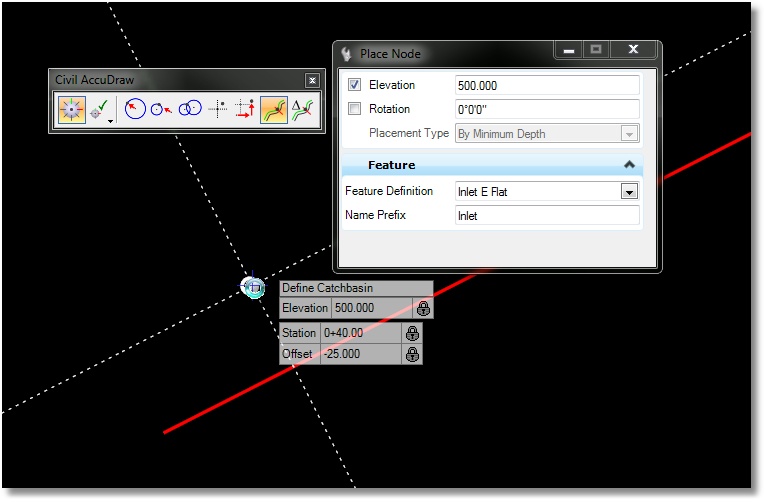Viewport: 765px width, 502px height.
Task: Edit the Name Prefix field
Action: click(547, 216)
